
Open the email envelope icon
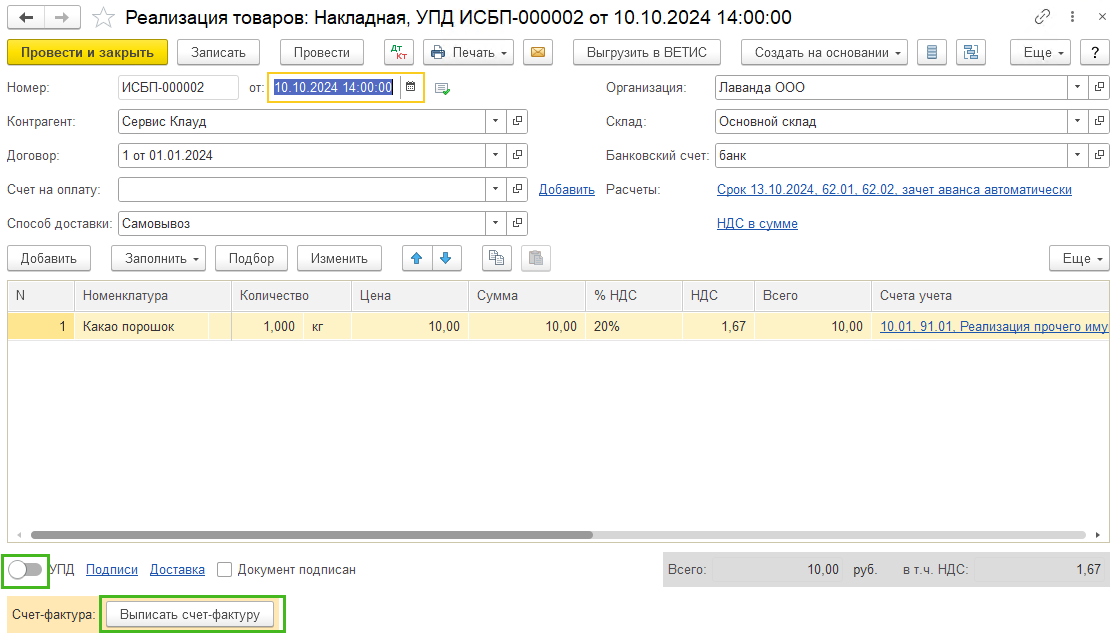point(538,52)
